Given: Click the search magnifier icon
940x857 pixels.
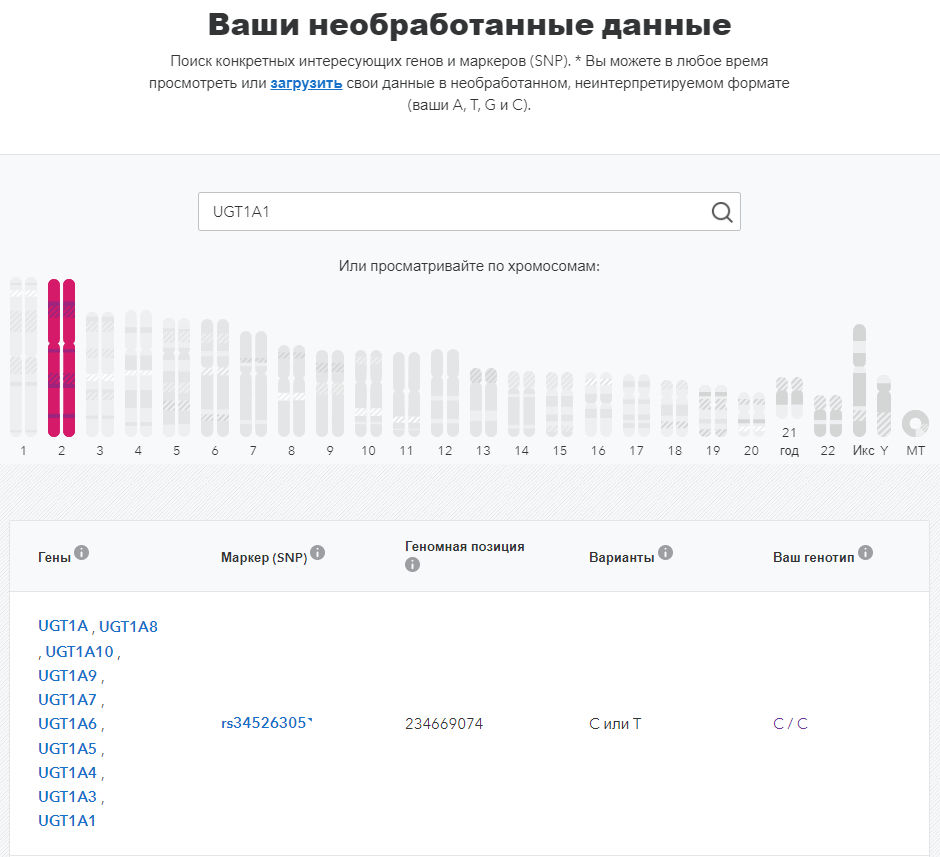Looking at the screenshot, I should coord(722,212).
